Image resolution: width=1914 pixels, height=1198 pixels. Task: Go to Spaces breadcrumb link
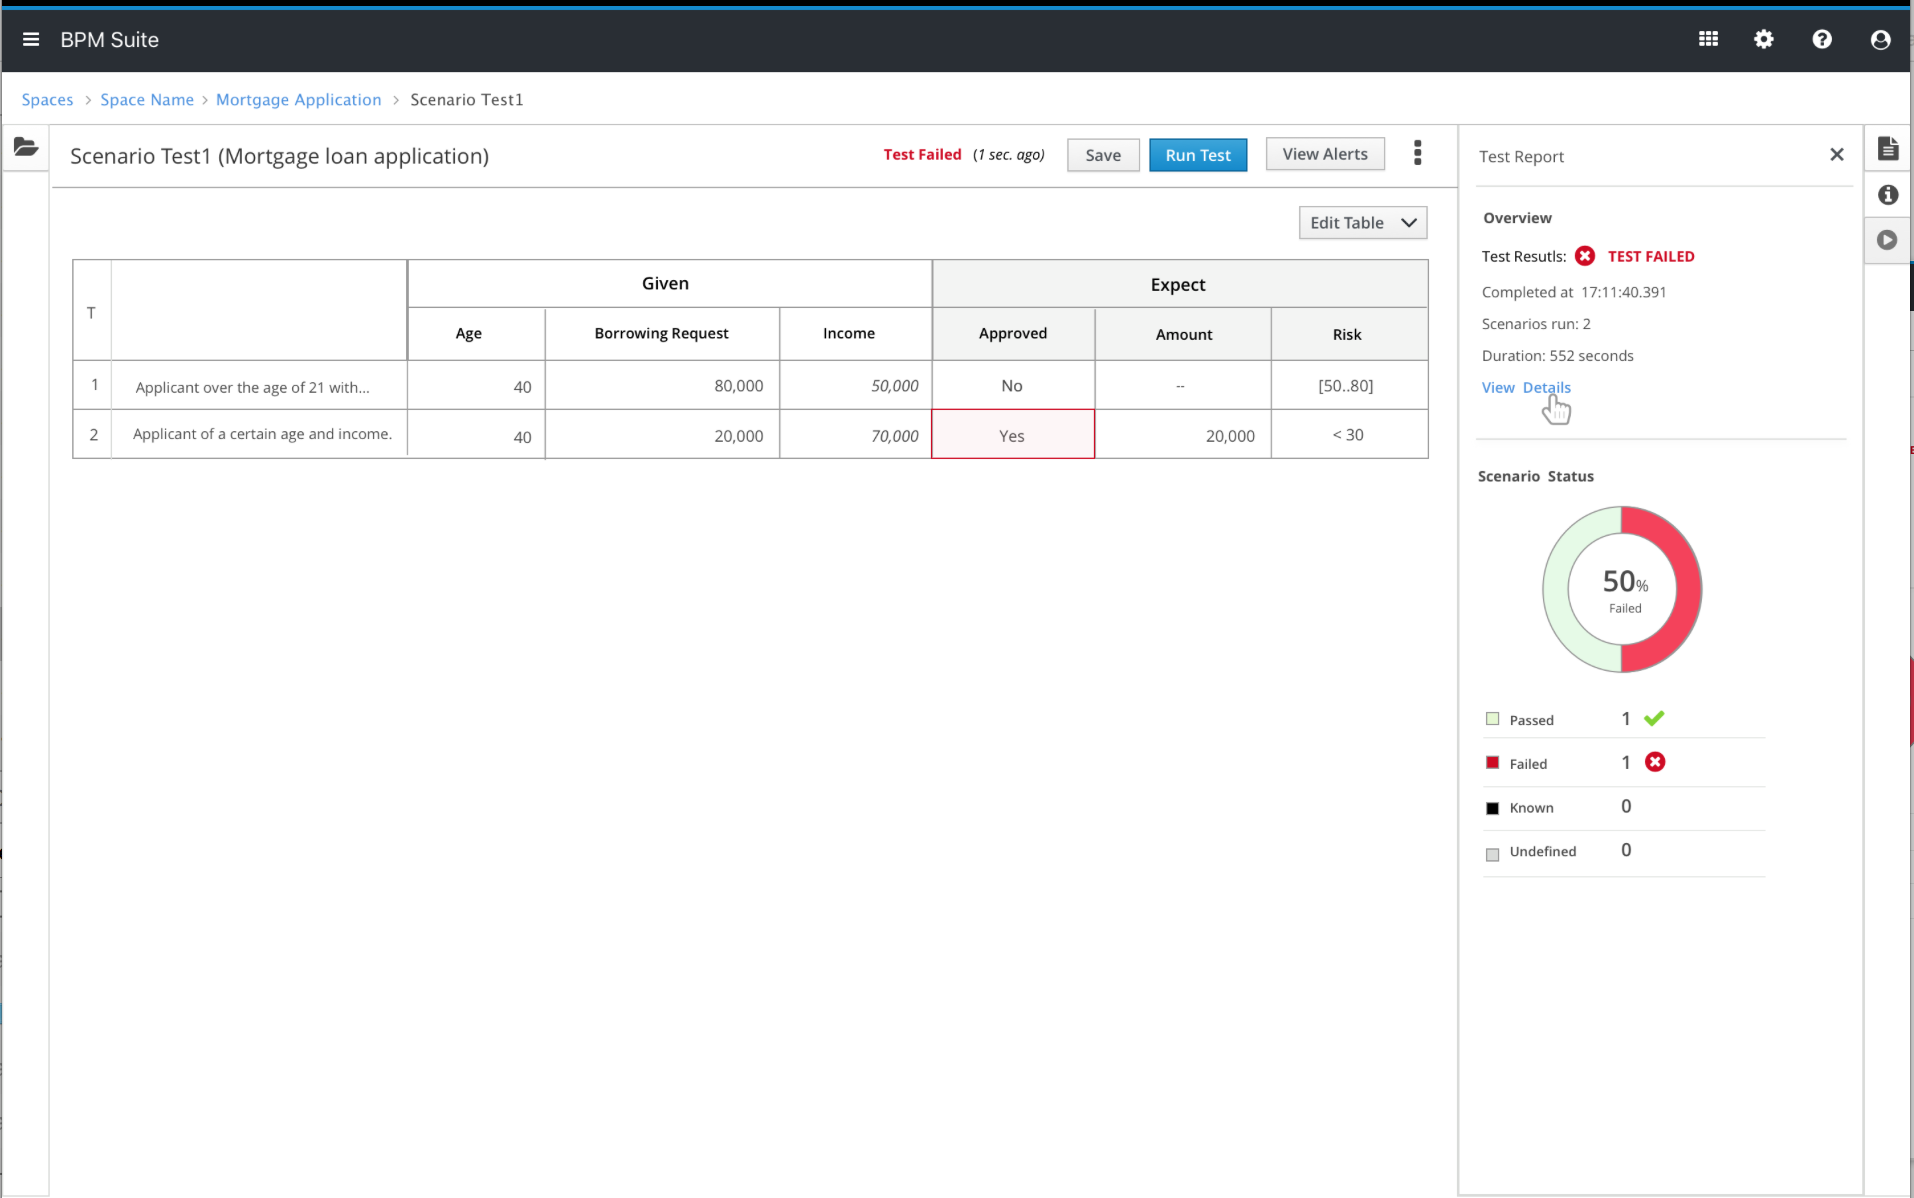click(47, 100)
